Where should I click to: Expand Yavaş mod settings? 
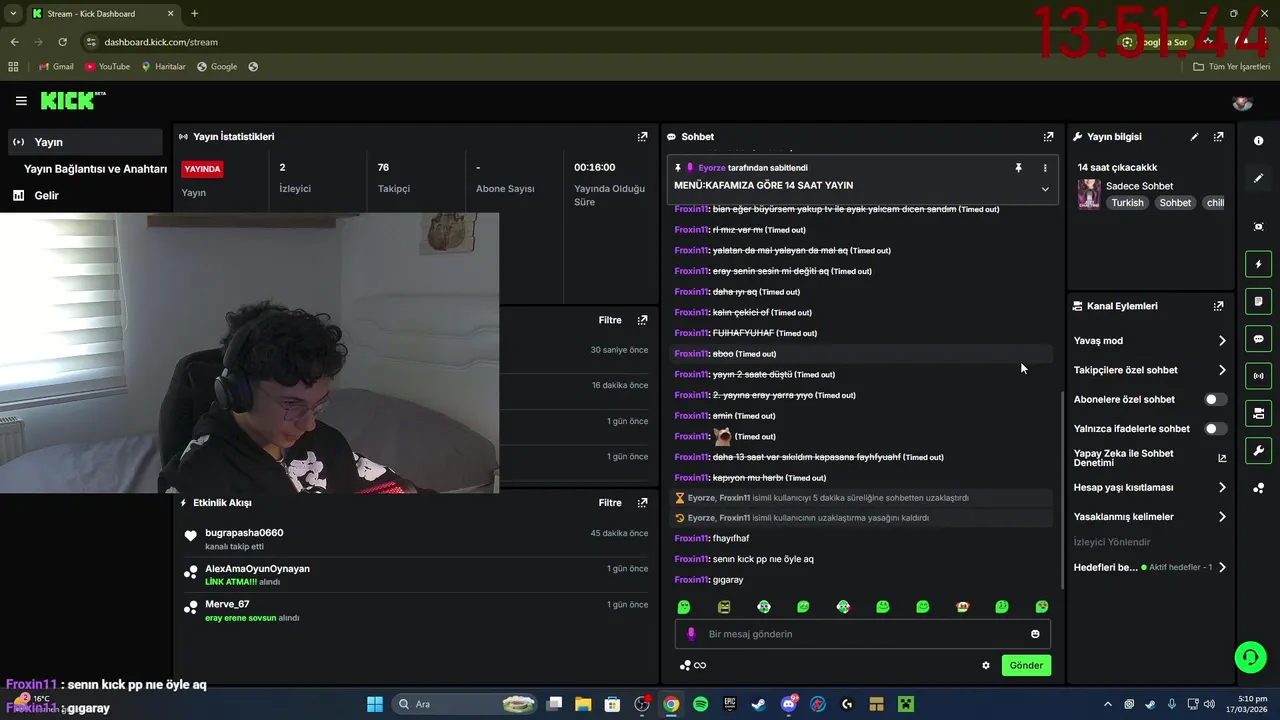1150,341
